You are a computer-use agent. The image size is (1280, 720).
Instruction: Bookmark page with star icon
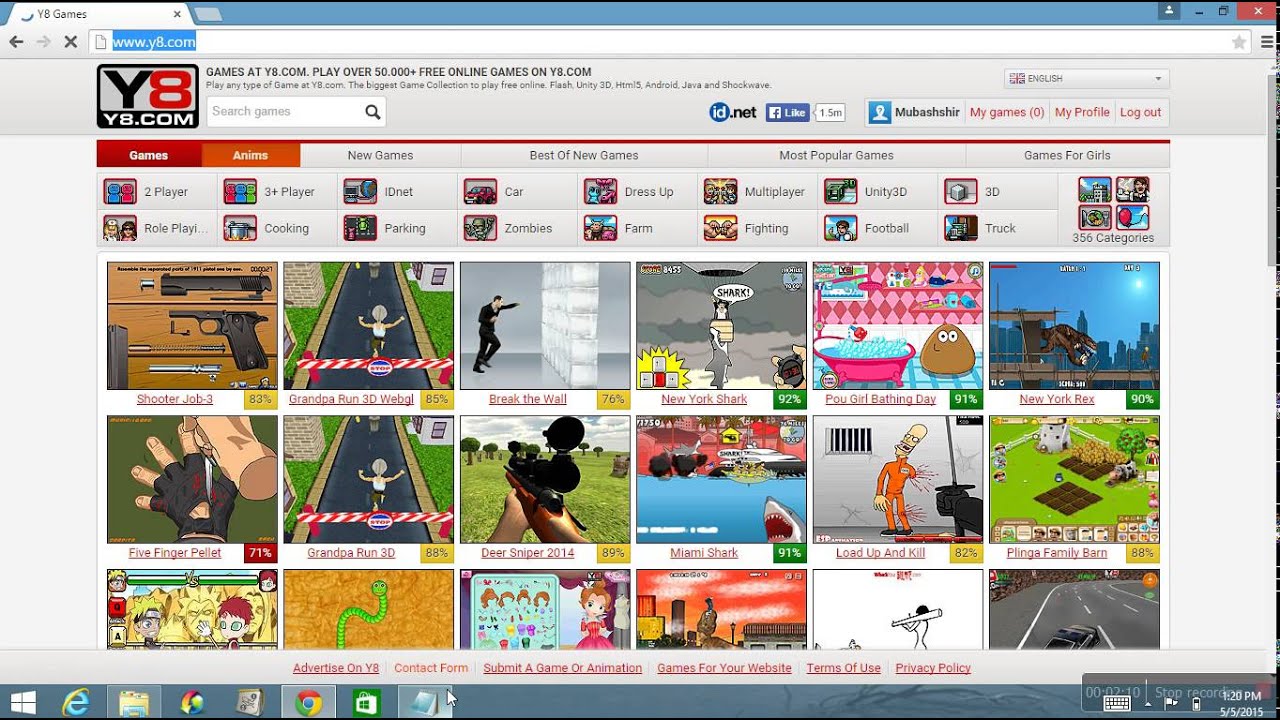point(1239,42)
